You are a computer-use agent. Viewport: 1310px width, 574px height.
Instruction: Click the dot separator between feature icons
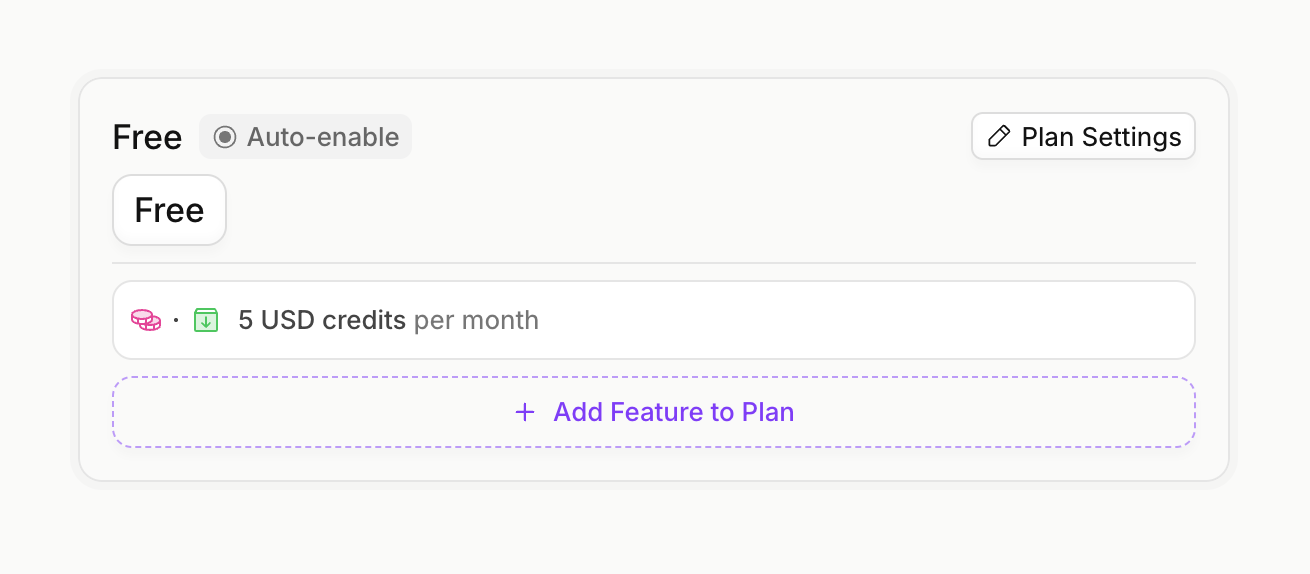(176, 320)
